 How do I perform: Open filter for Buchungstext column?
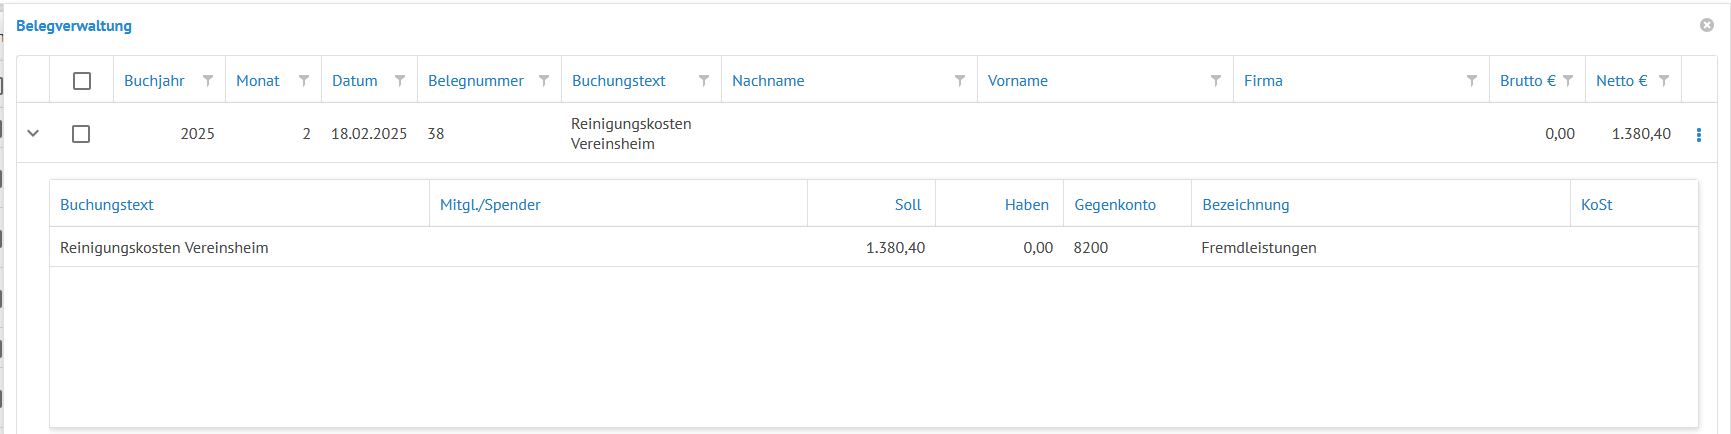704,81
